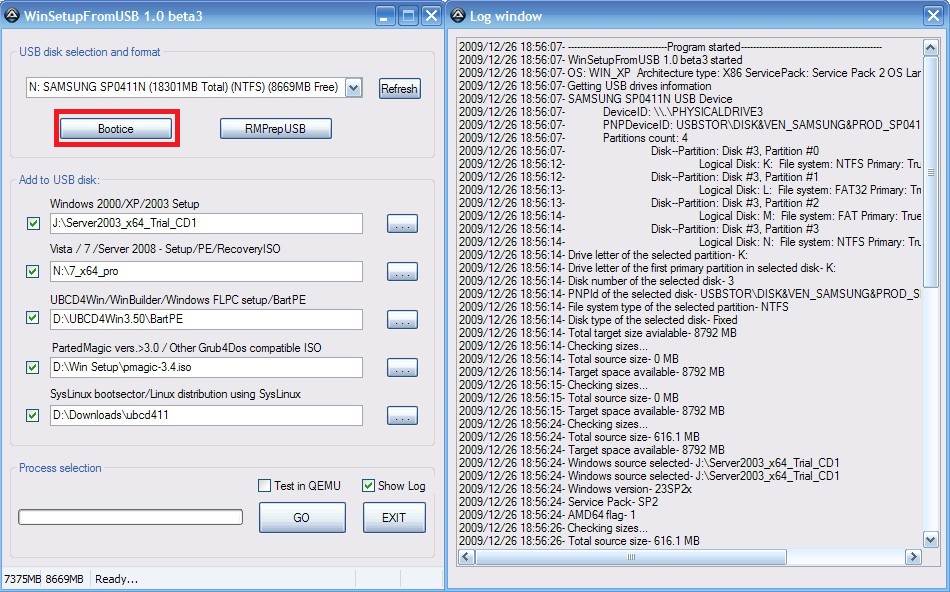
Task: Disable the UBCD4Win/WinBuilder BartPE checkbox
Action: (34, 319)
